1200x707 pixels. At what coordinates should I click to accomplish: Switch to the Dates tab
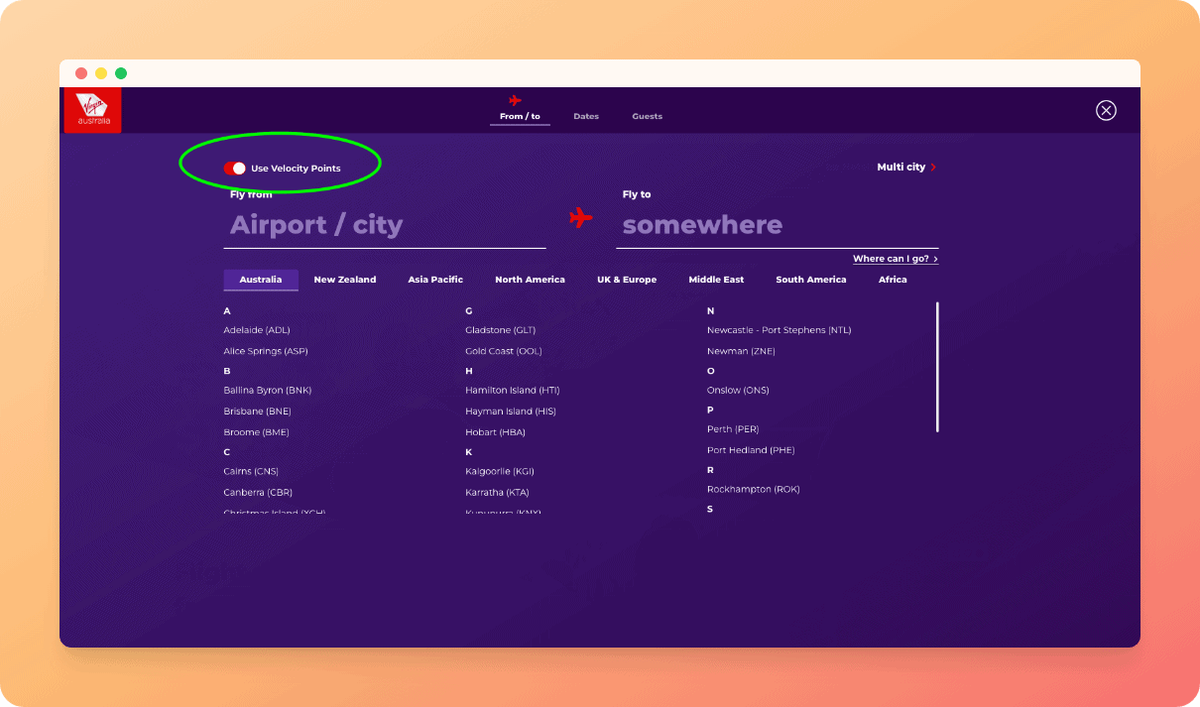(x=586, y=116)
